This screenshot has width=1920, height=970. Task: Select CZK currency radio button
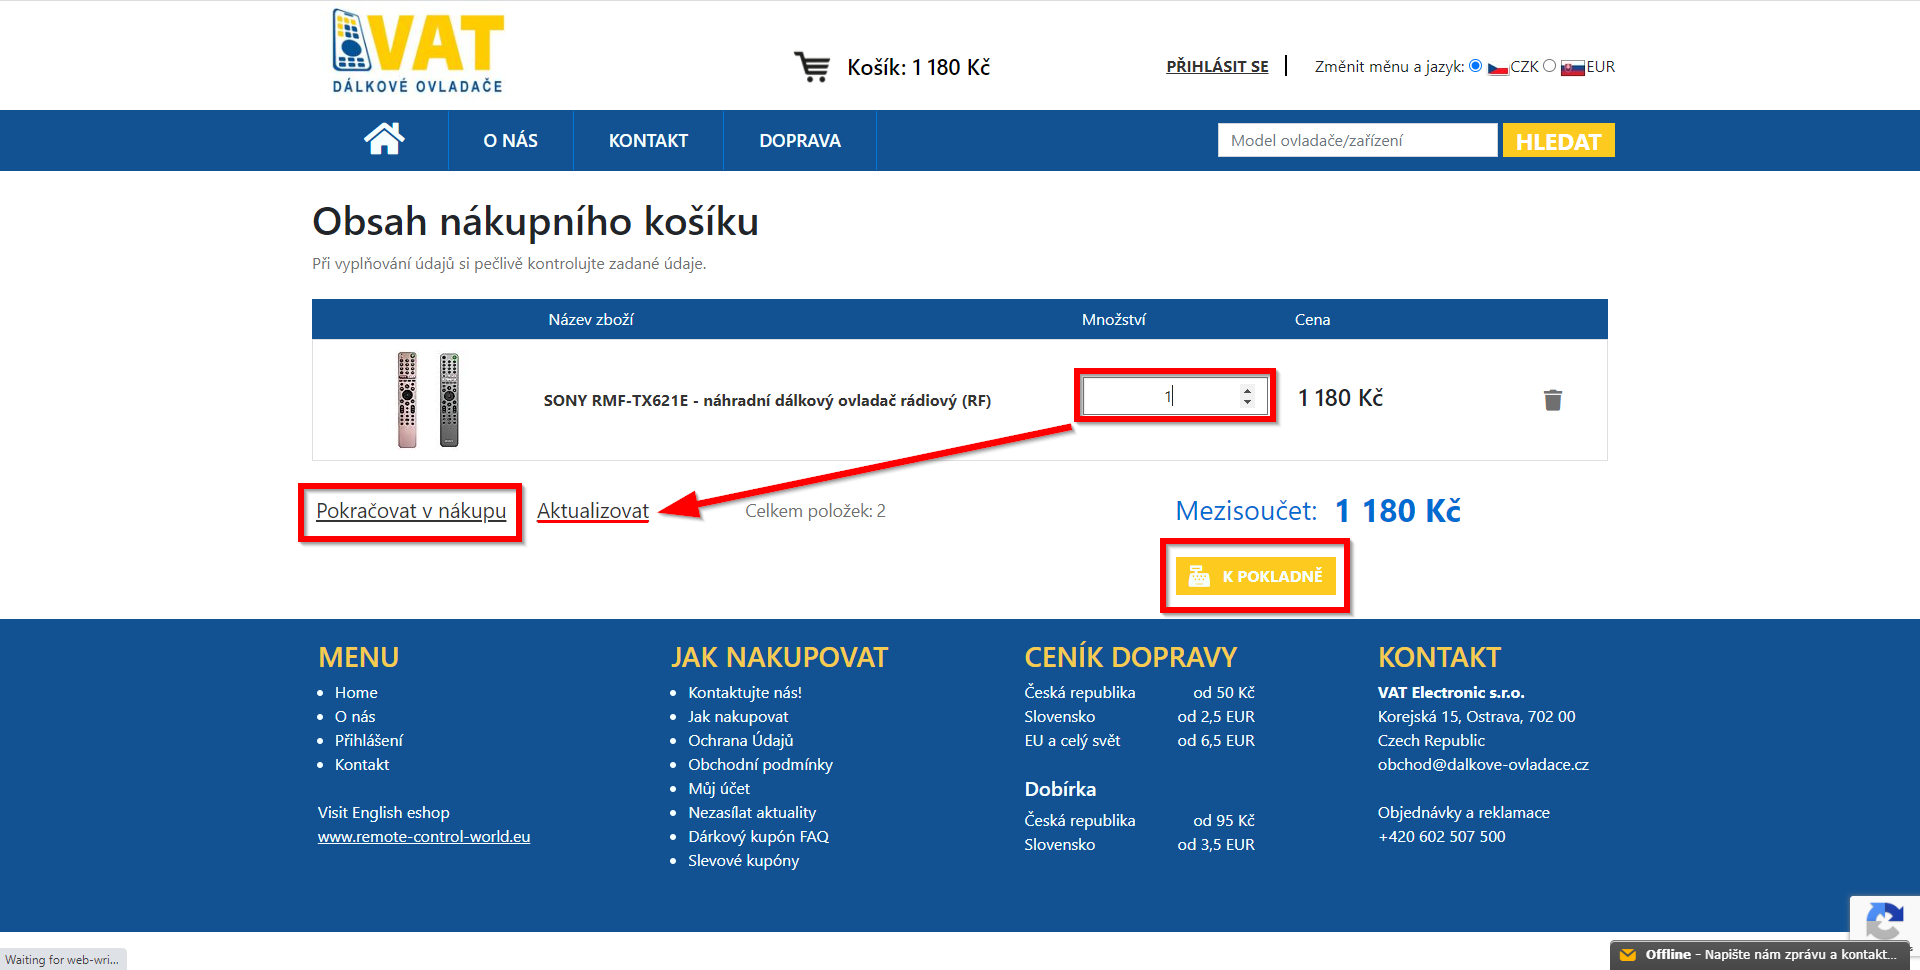point(1475,66)
